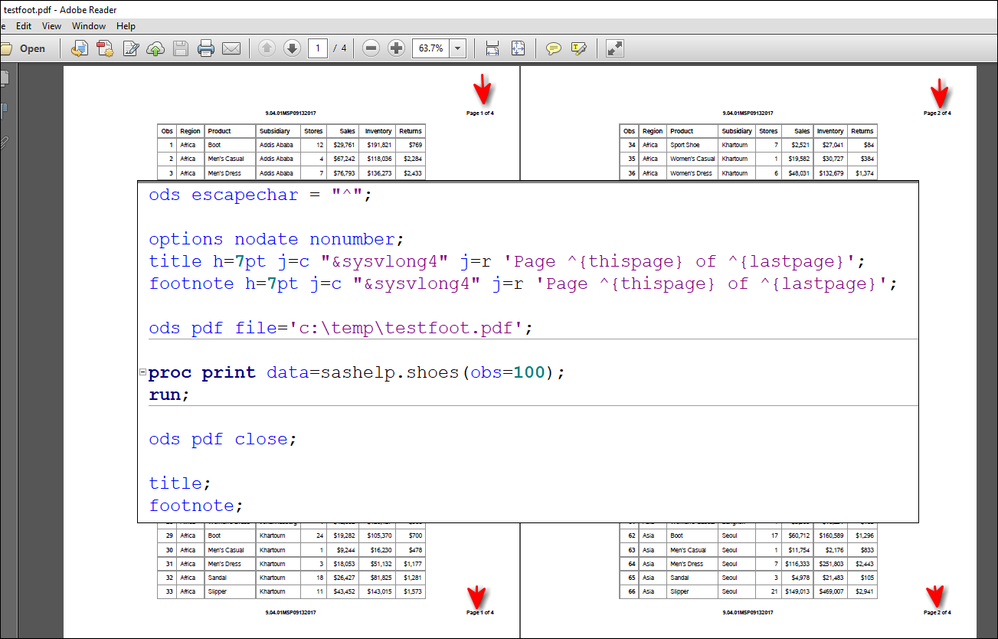Zoom in with the plus button
998x639 pixels.
396,48
